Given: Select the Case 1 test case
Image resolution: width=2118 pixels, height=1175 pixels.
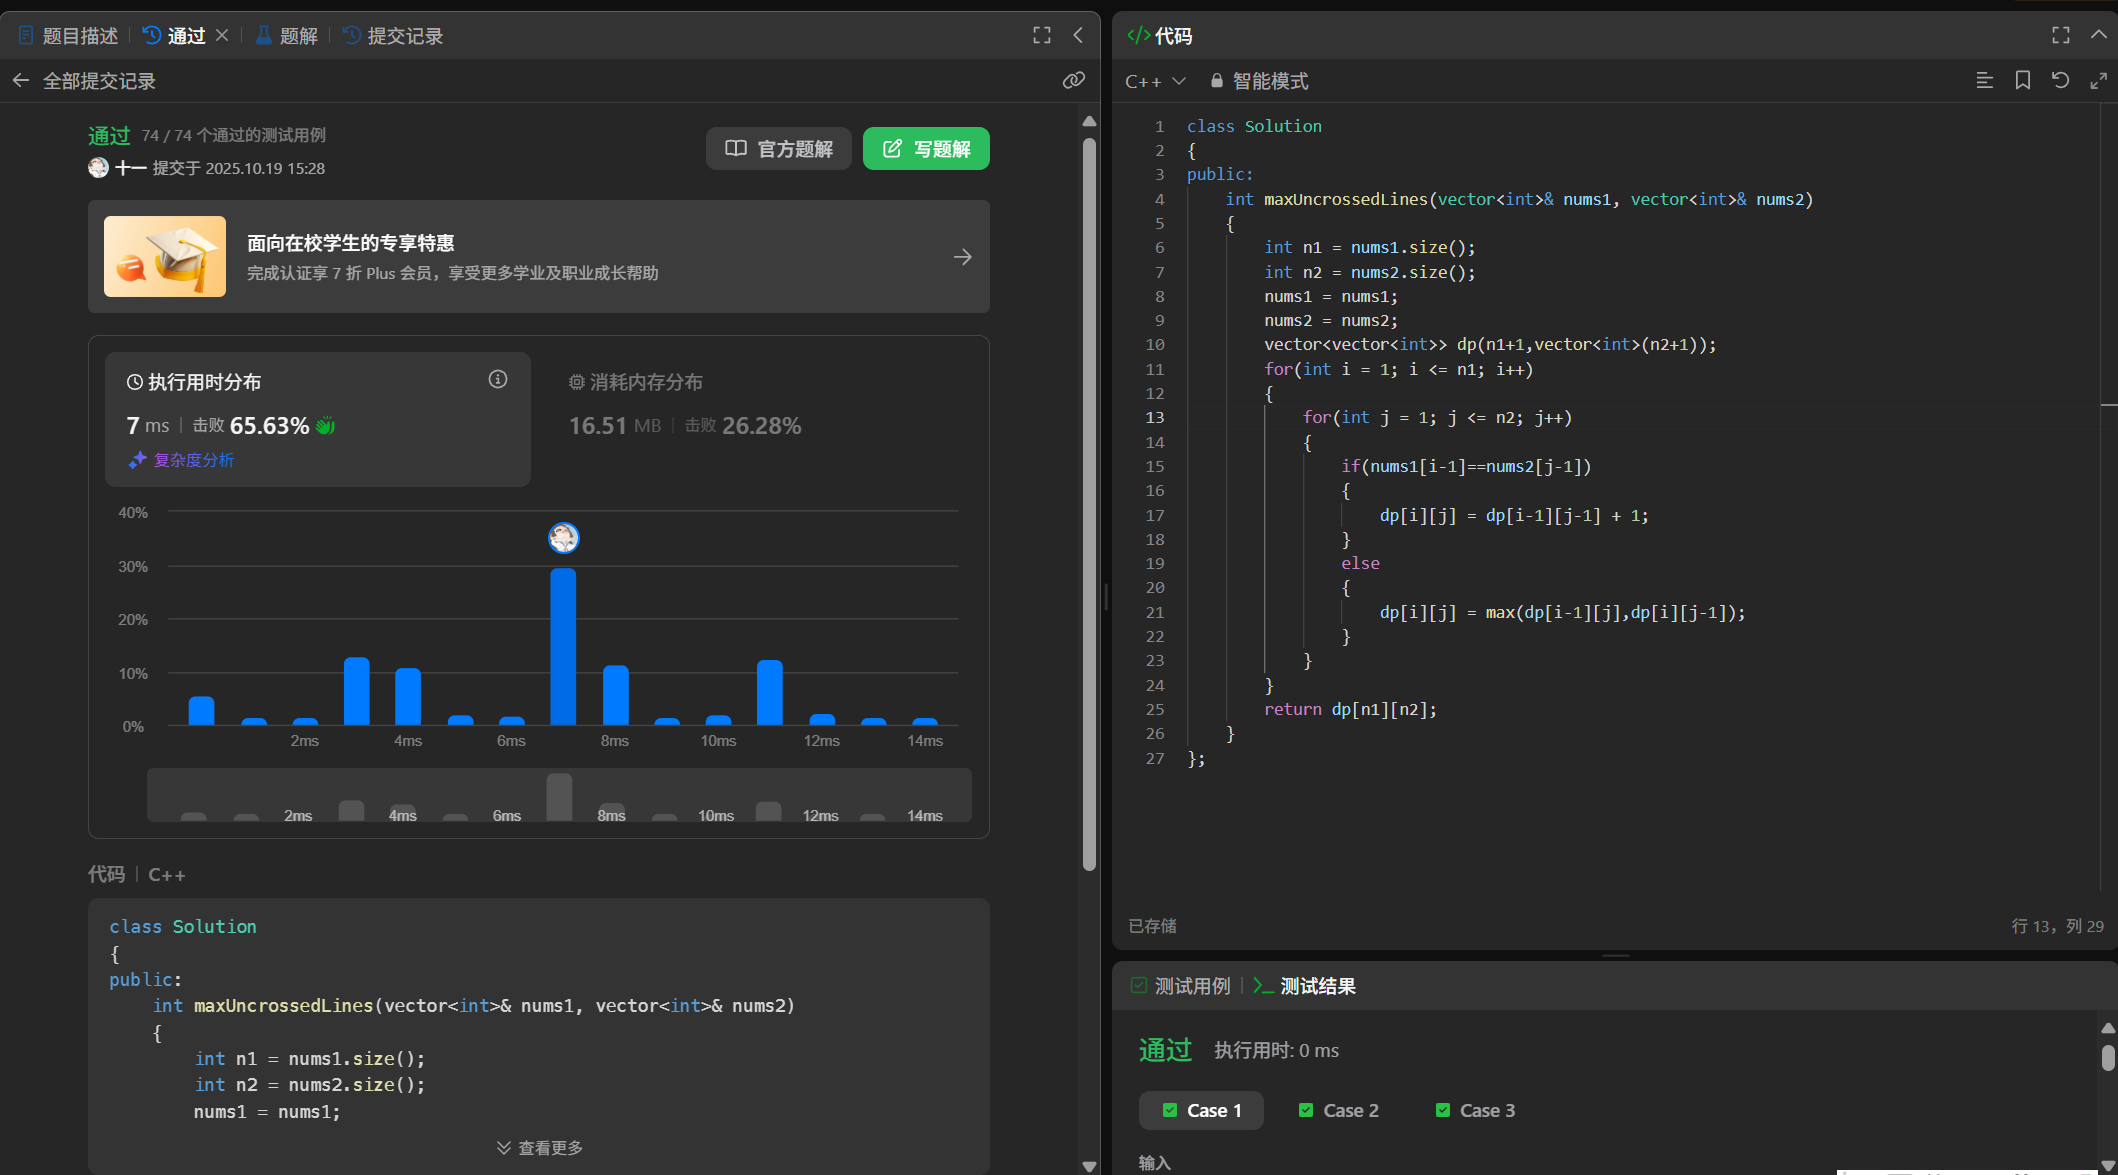Looking at the screenshot, I should tap(1201, 1110).
